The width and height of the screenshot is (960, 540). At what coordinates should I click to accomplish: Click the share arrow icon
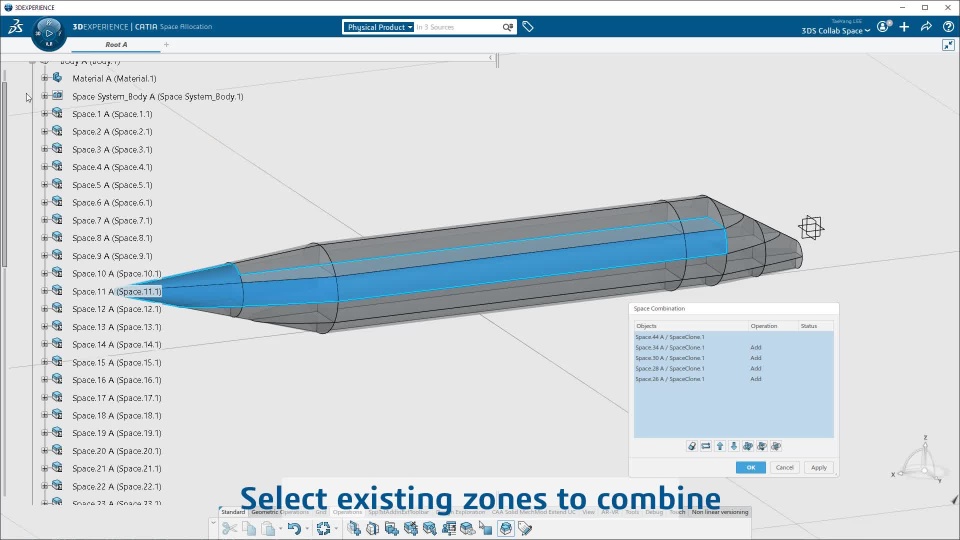pos(926,26)
